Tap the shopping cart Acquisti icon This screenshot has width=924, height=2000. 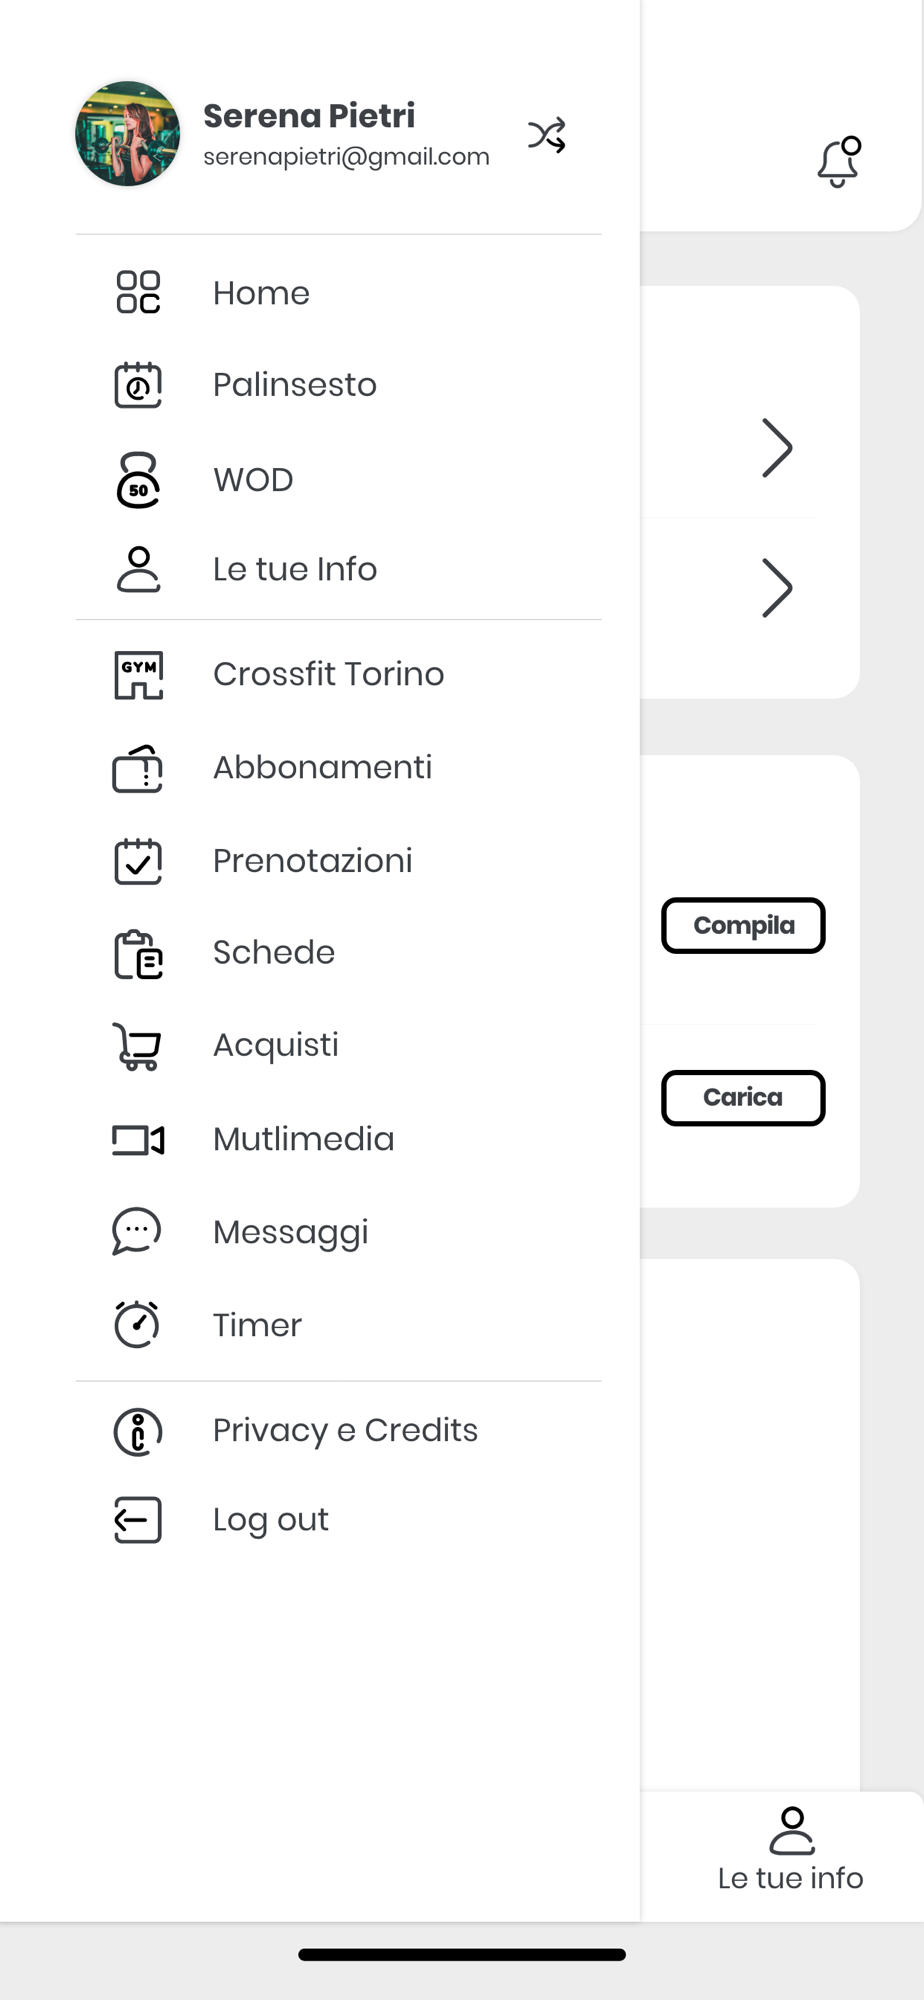click(138, 1046)
